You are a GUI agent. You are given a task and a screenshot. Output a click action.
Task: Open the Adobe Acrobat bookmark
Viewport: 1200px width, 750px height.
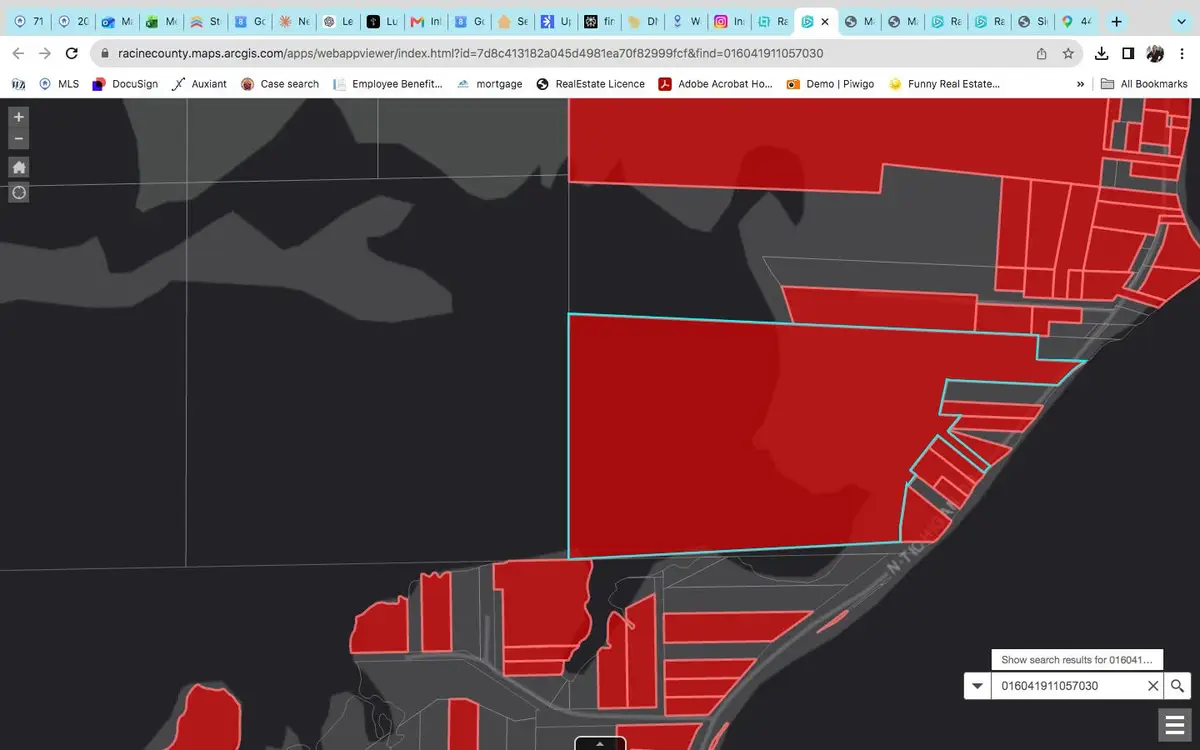[x=715, y=84]
